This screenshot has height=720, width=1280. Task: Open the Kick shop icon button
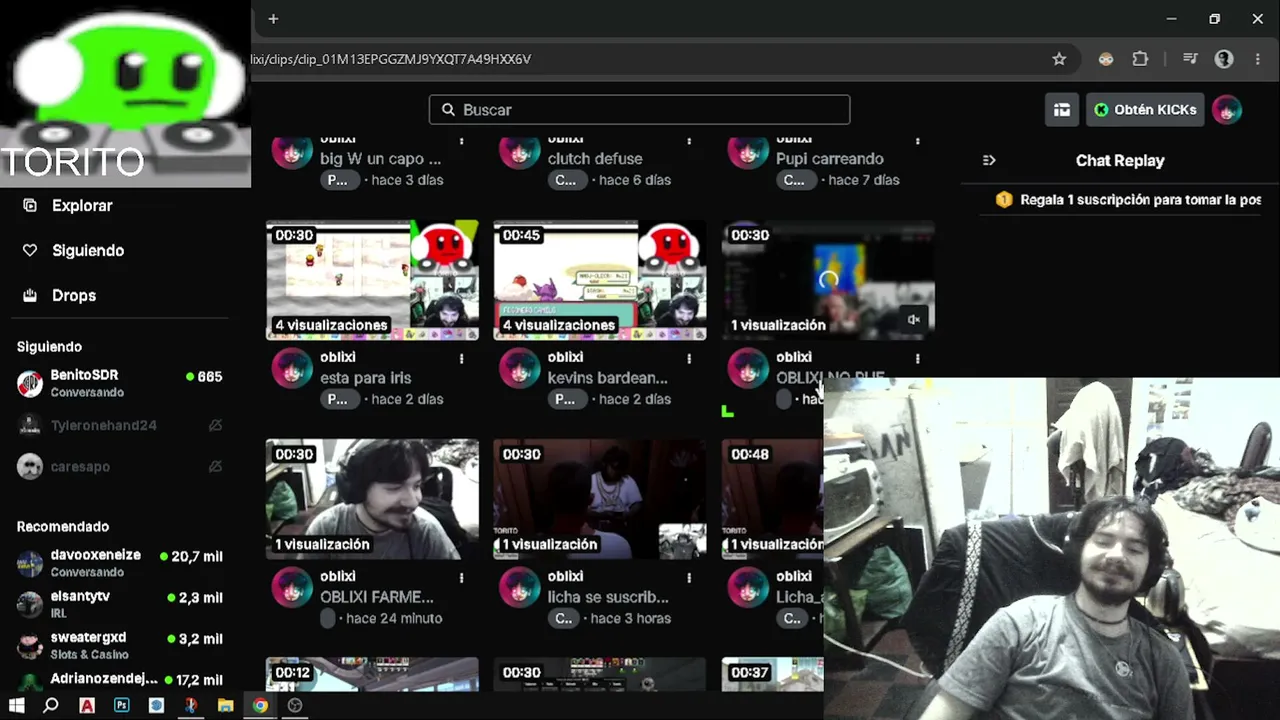(x=1062, y=110)
